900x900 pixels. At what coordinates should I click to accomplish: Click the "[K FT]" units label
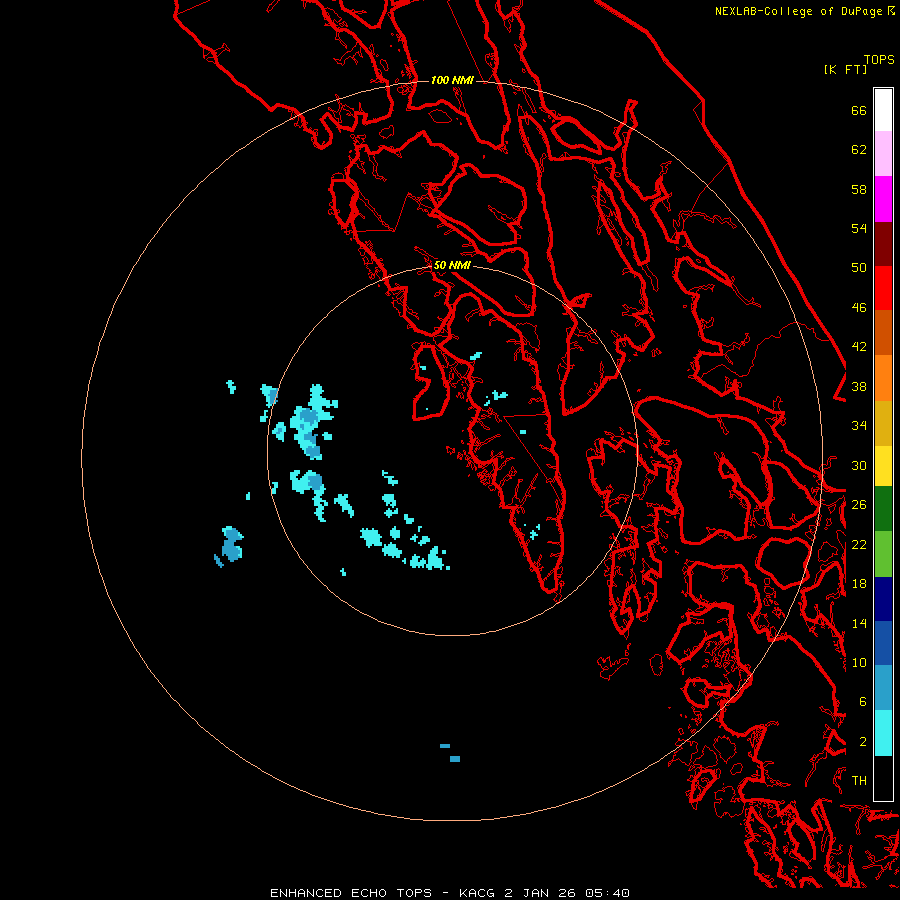click(845, 70)
